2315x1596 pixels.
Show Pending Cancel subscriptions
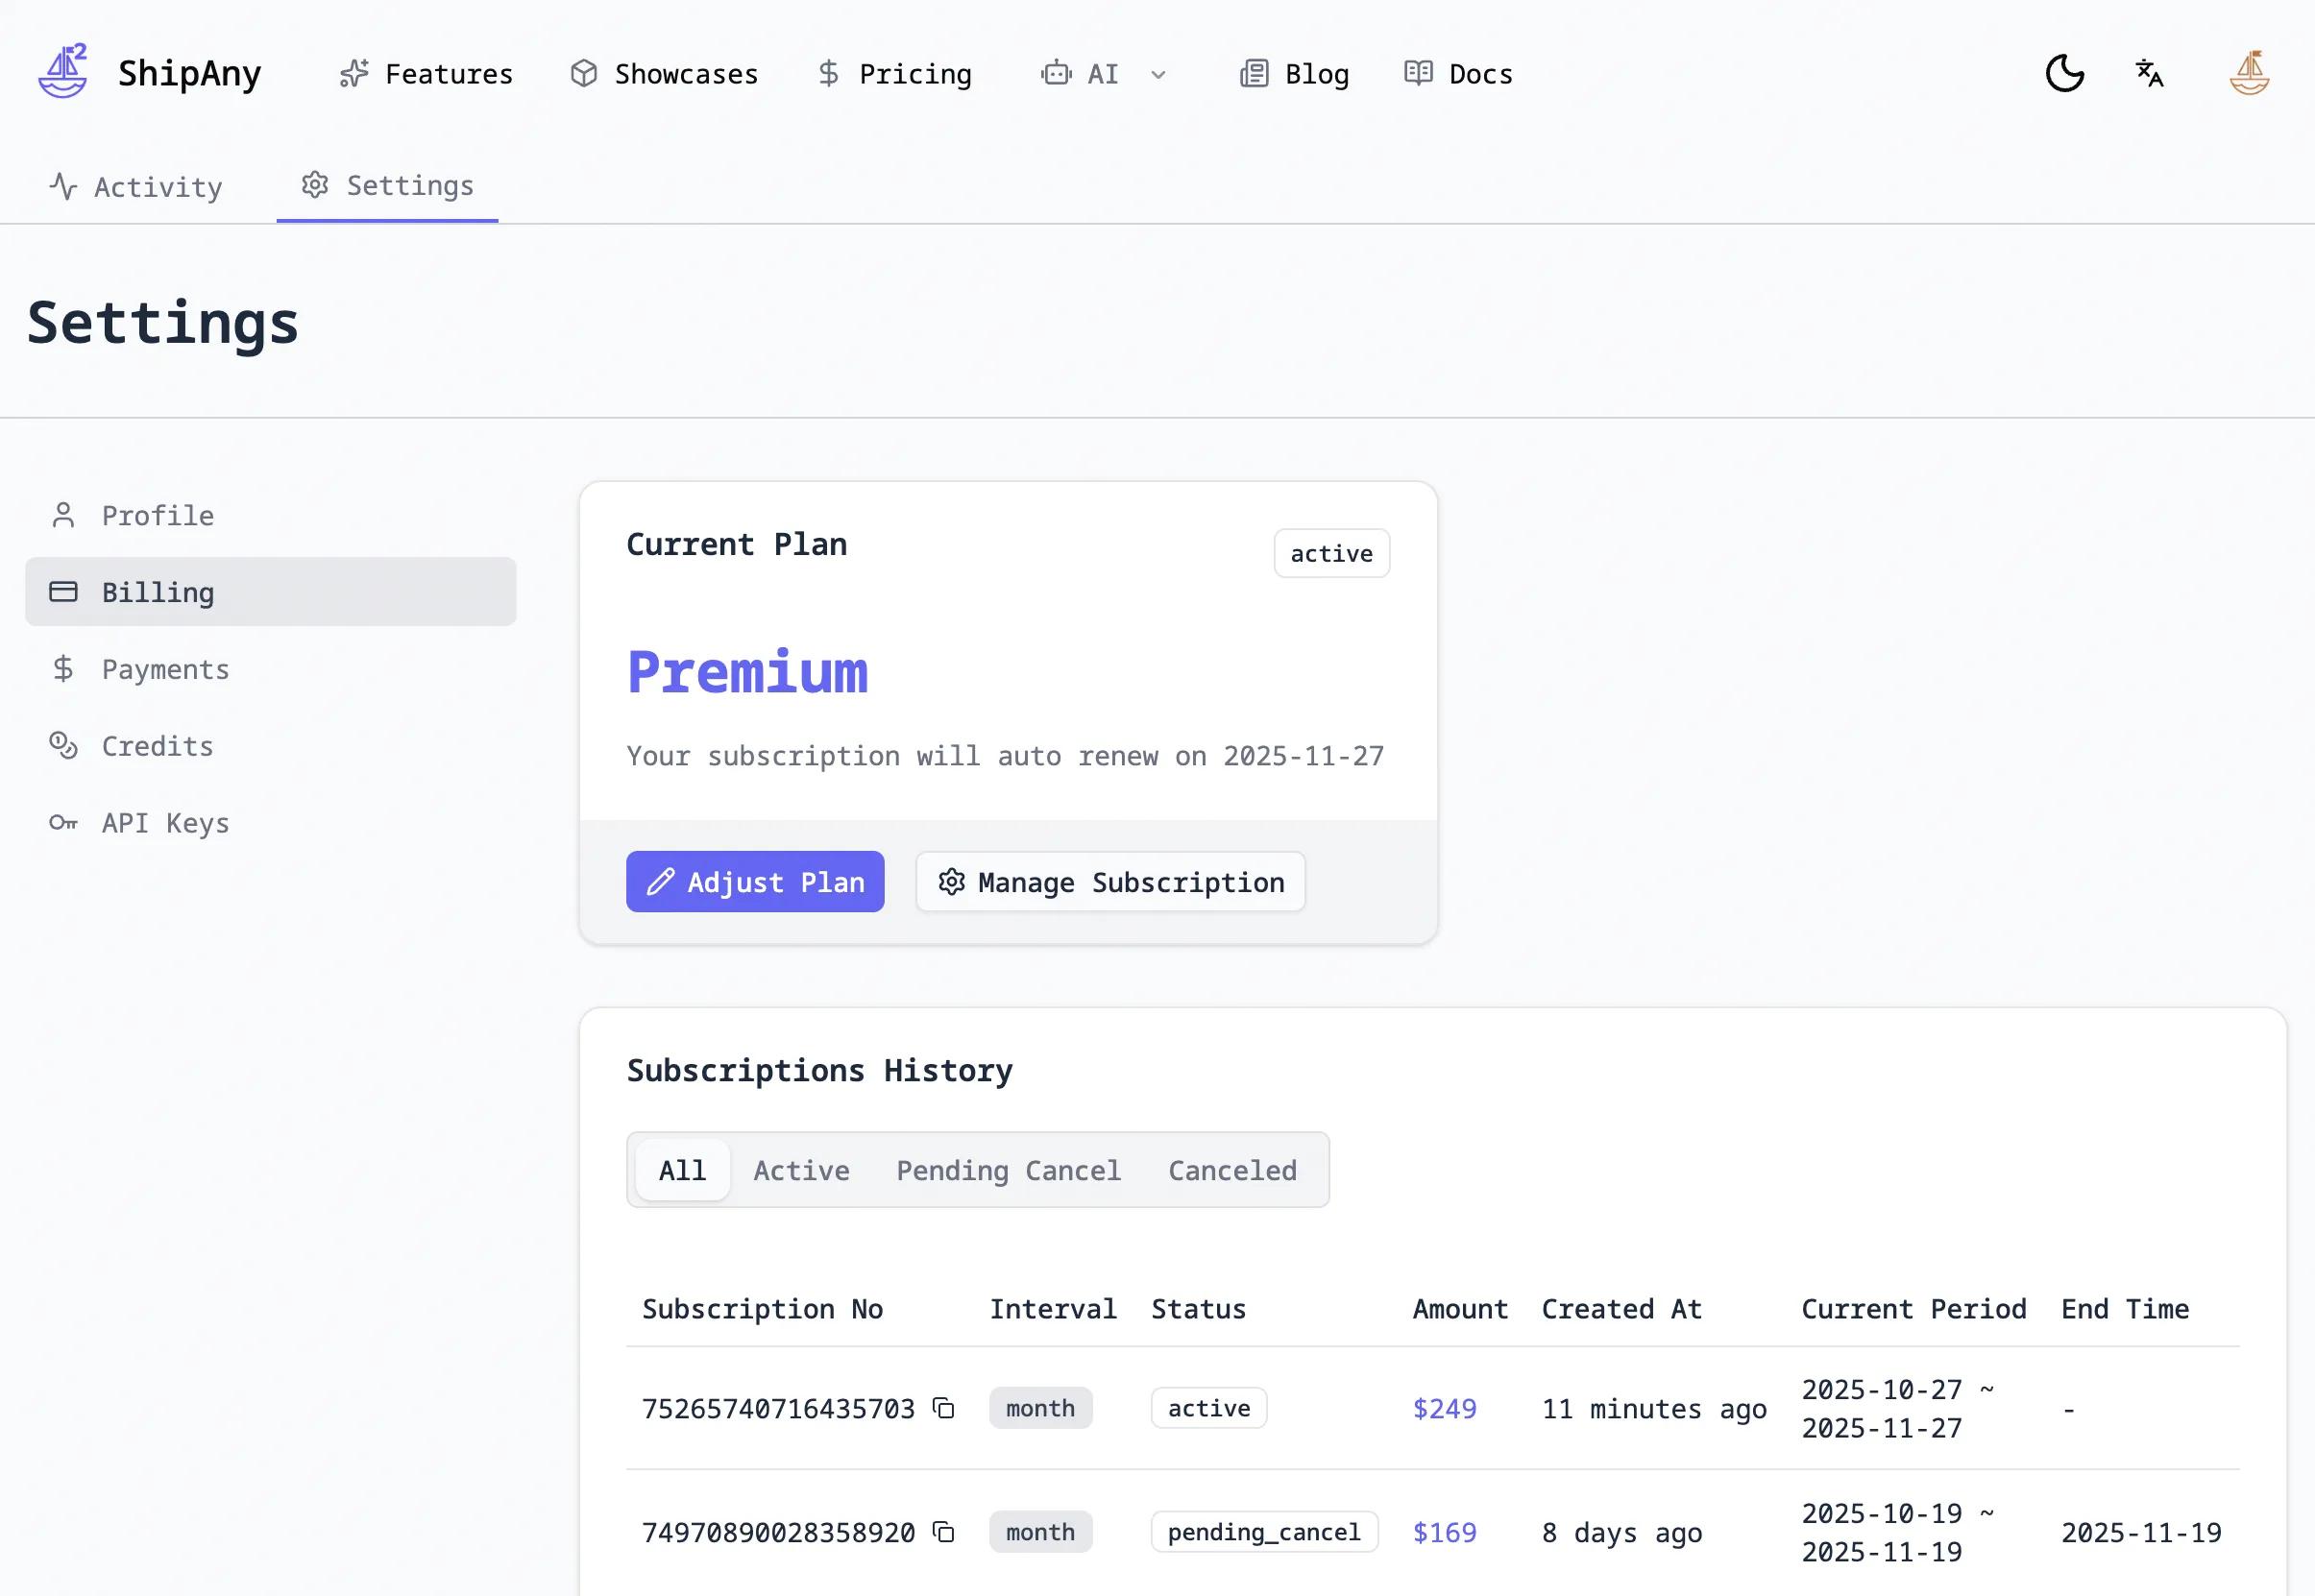tap(1008, 1170)
